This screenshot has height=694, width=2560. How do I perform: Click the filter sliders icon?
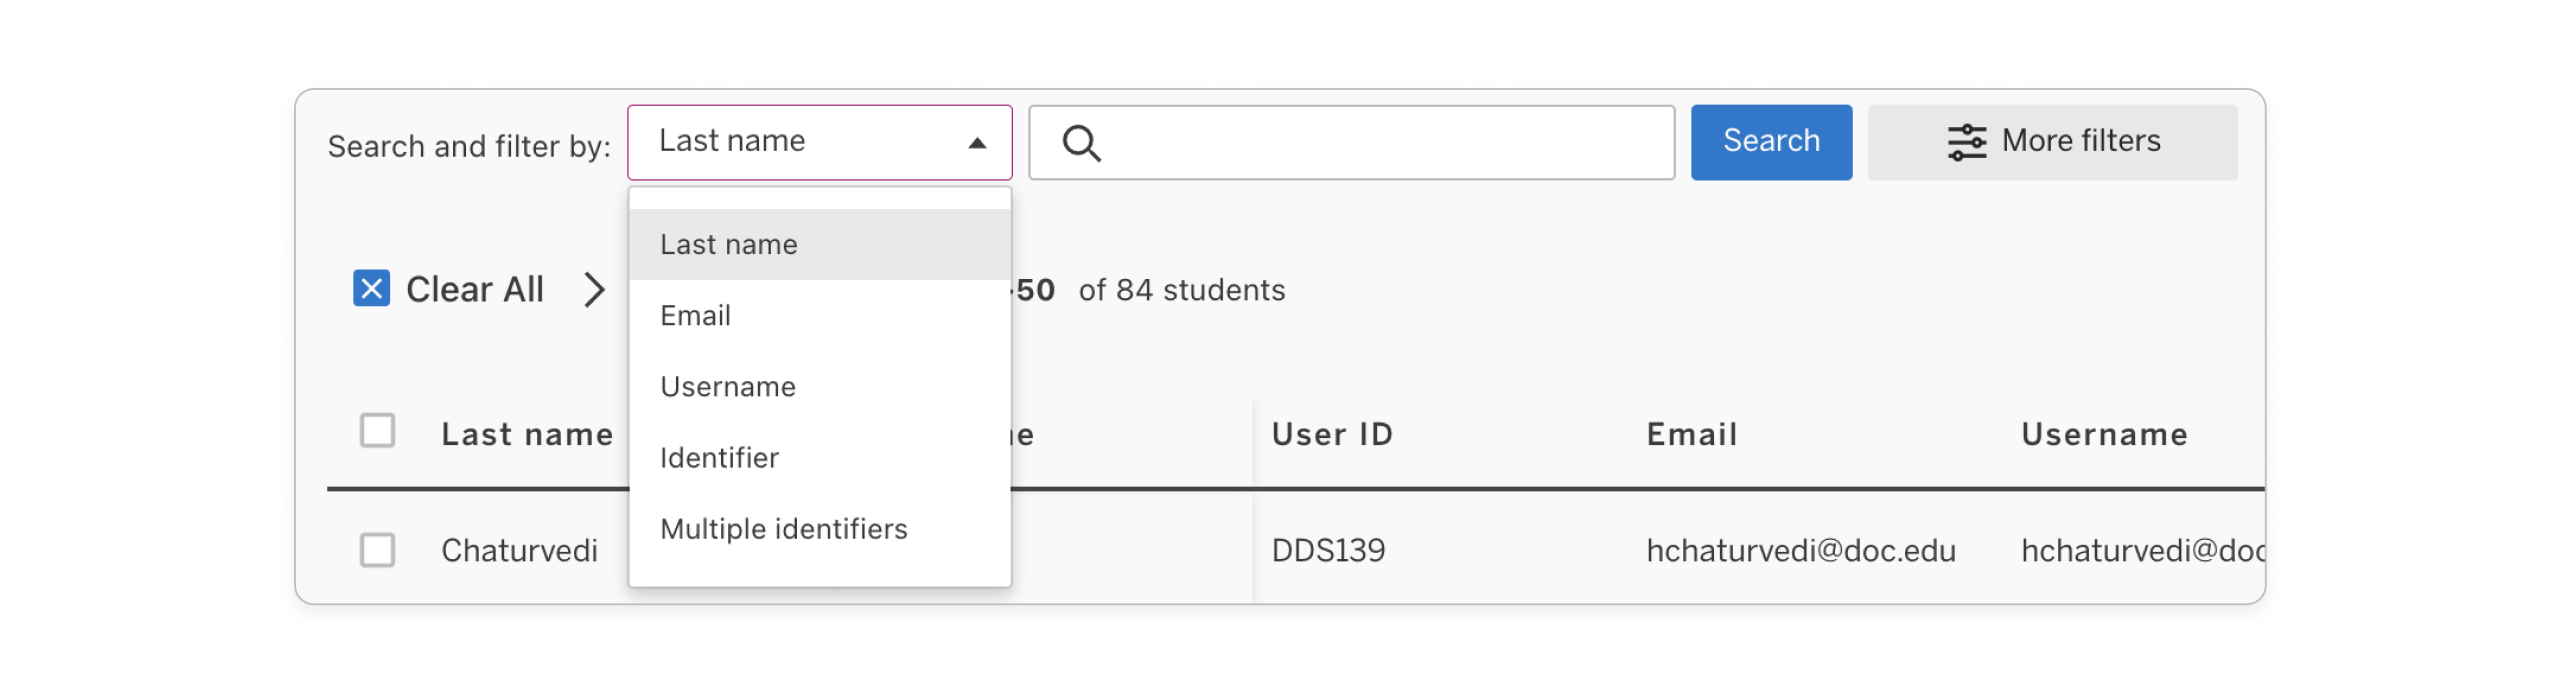(x=1966, y=142)
